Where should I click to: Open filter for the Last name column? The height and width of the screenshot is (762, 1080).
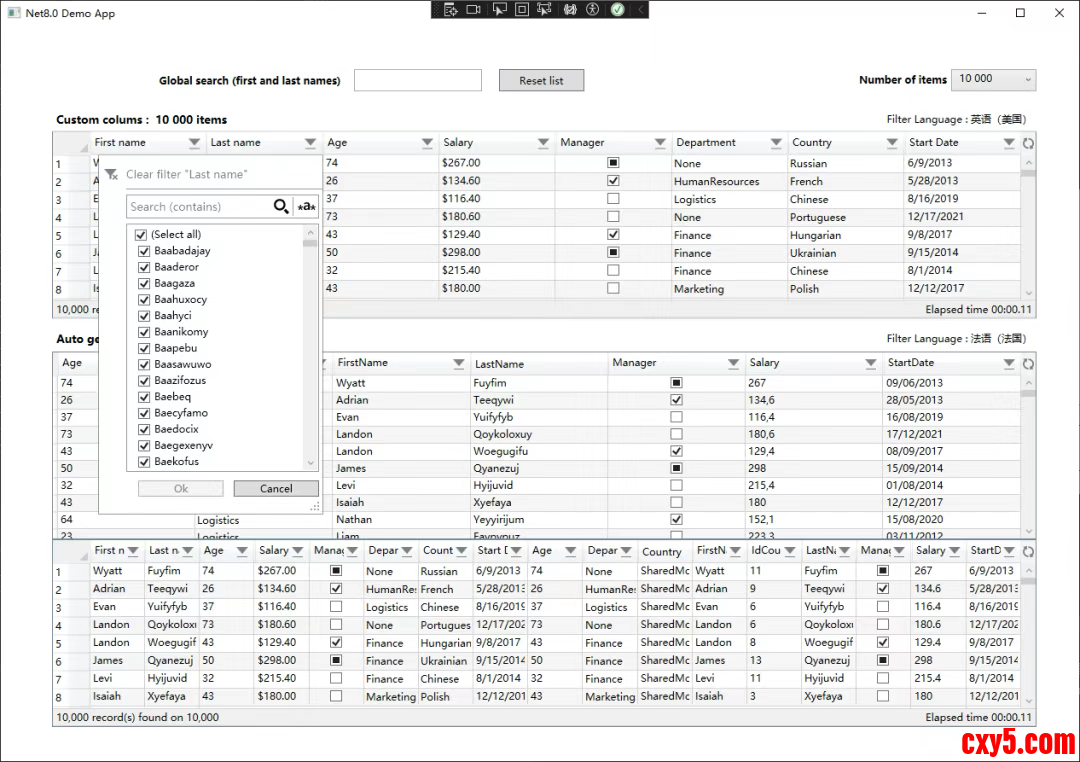point(311,143)
